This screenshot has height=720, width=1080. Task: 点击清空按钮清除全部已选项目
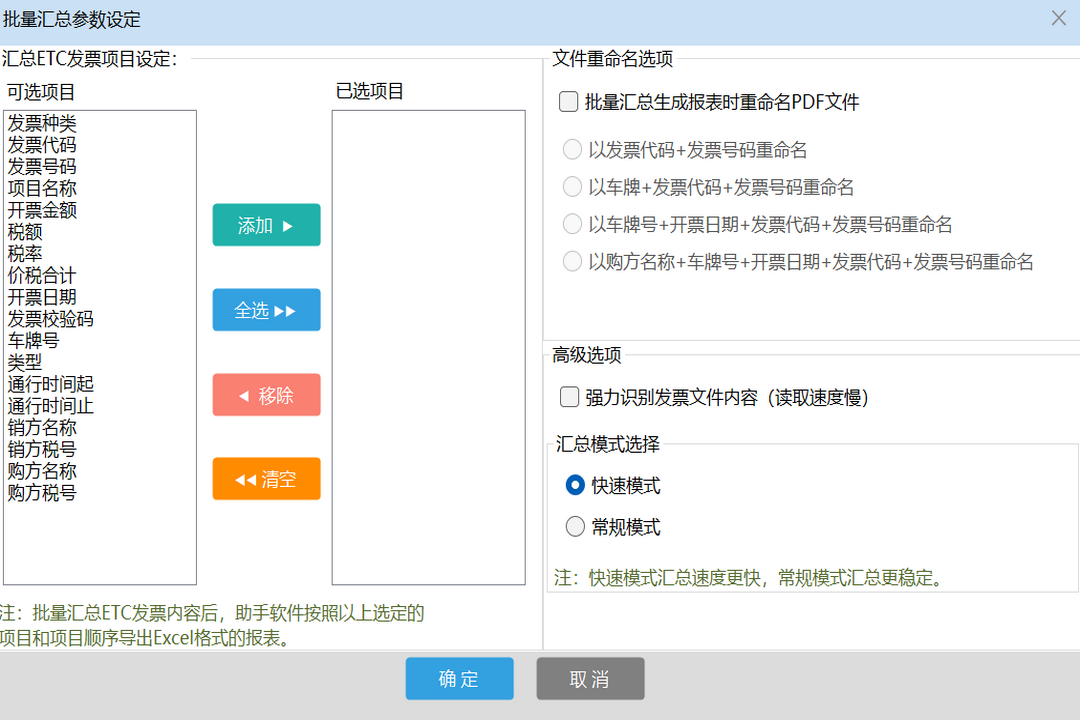(x=266, y=479)
